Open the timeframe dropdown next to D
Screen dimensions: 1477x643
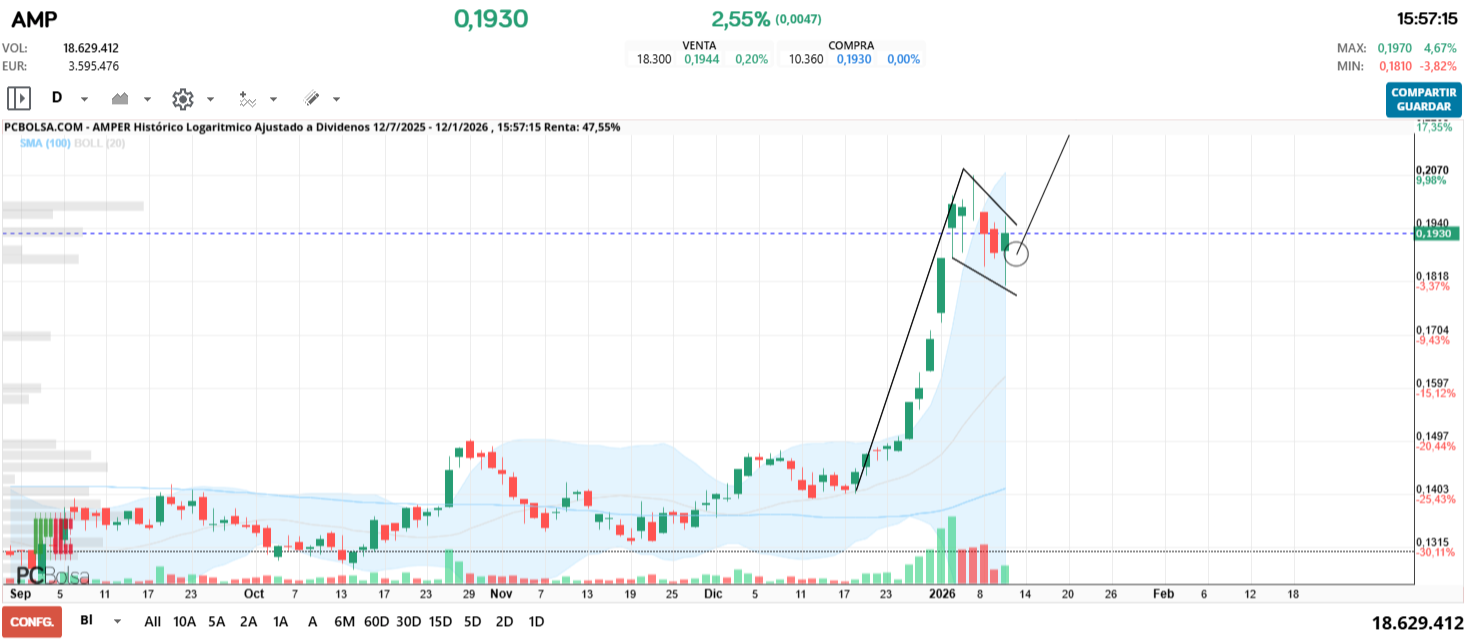tap(84, 99)
